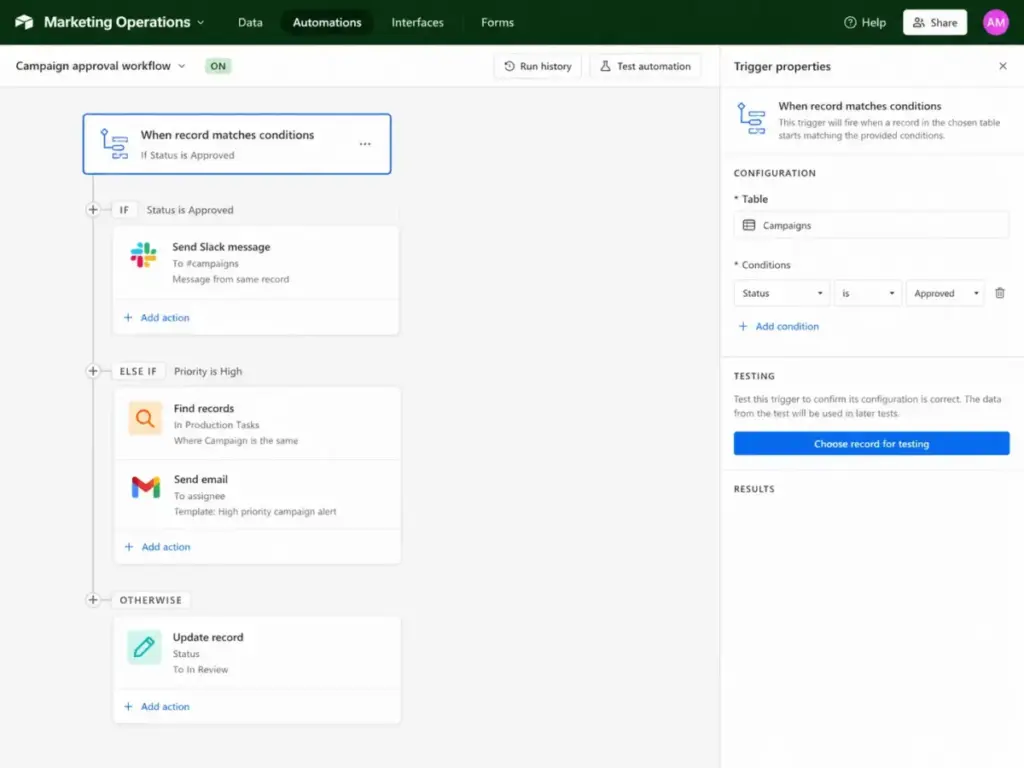Image resolution: width=1024 pixels, height=768 pixels.
Task: Select the Send email action
Action: (x=257, y=494)
